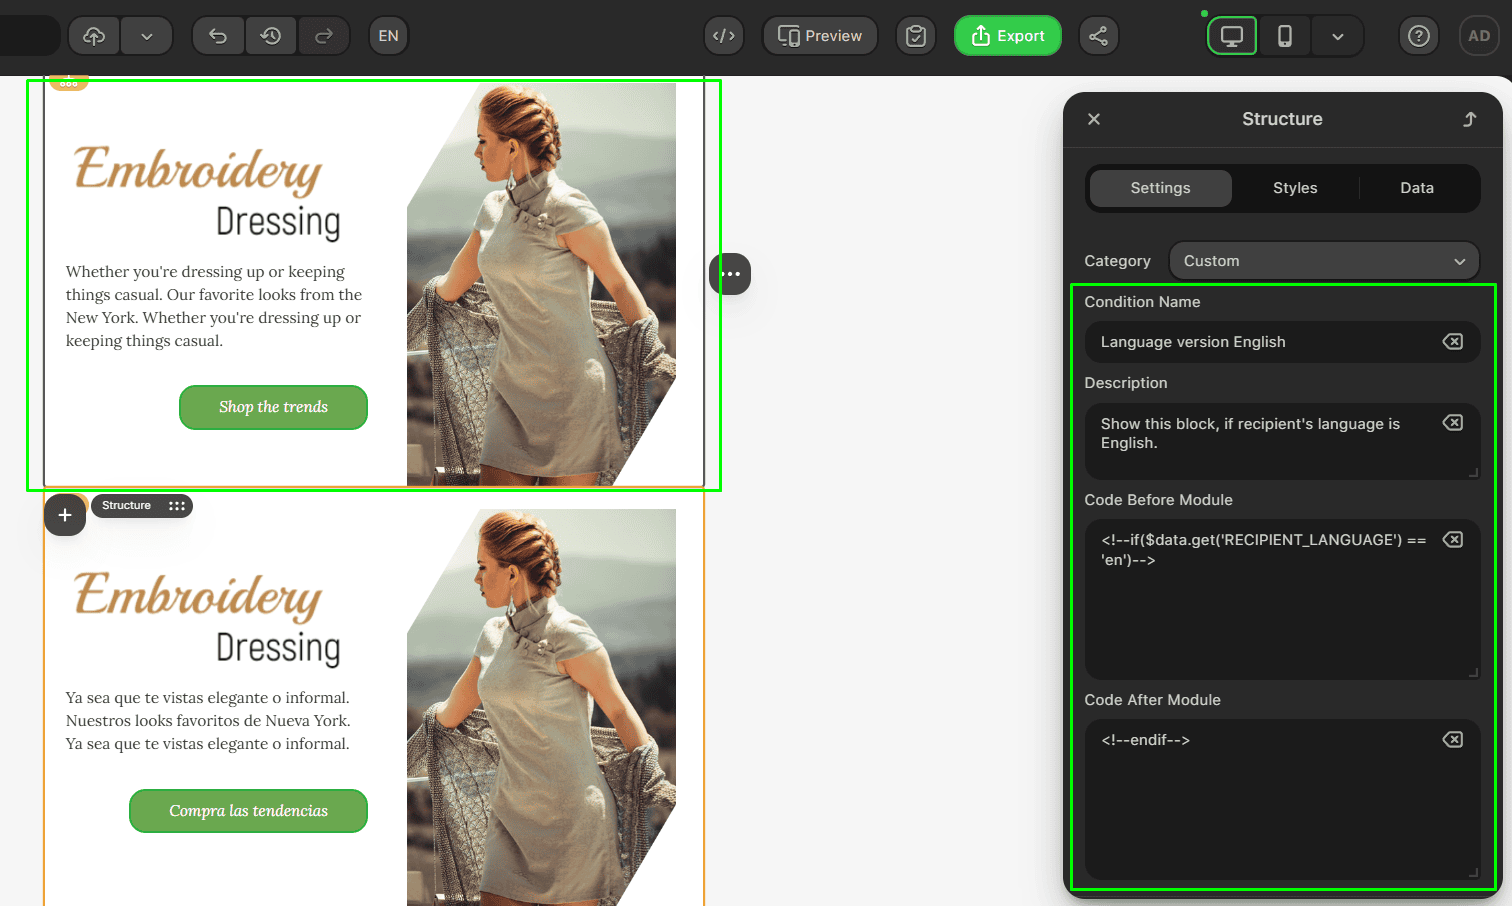Open the help question mark icon
1512x906 pixels.
pos(1418,36)
